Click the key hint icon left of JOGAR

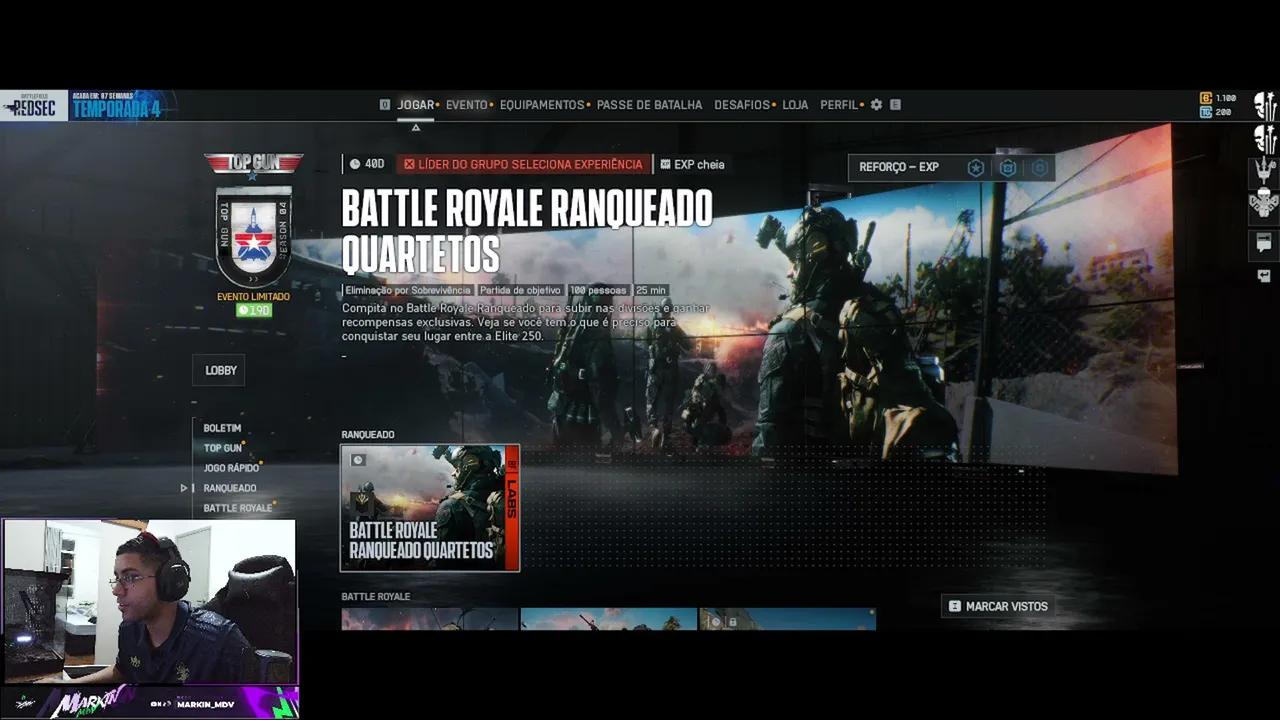coord(385,105)
